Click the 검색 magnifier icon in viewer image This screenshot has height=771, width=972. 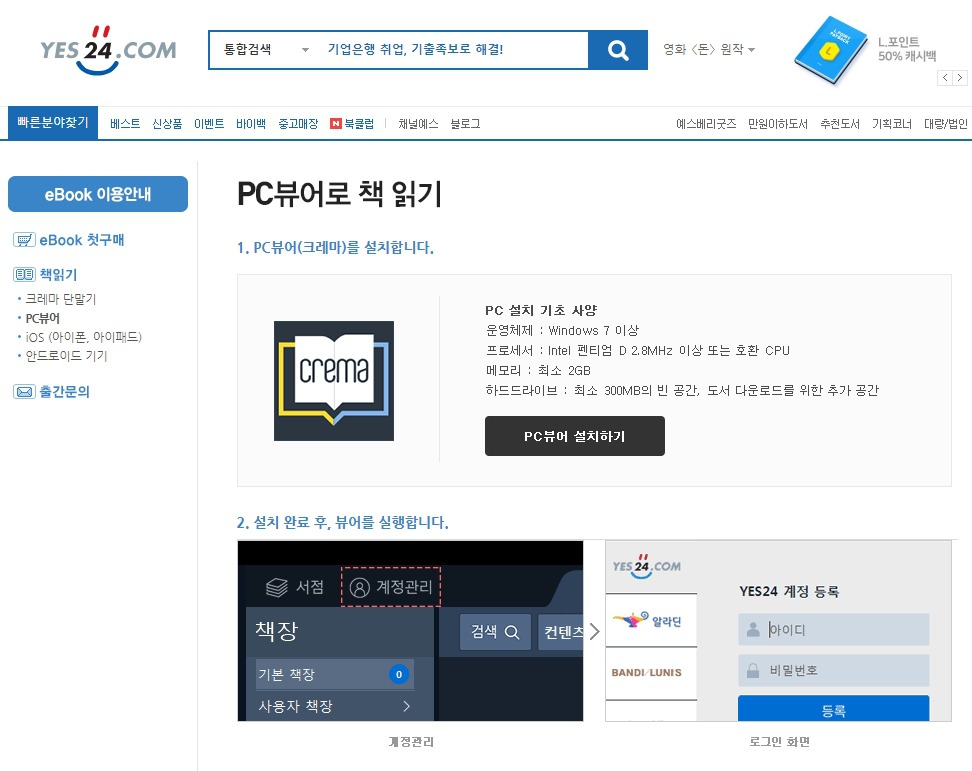pos(512,632)
